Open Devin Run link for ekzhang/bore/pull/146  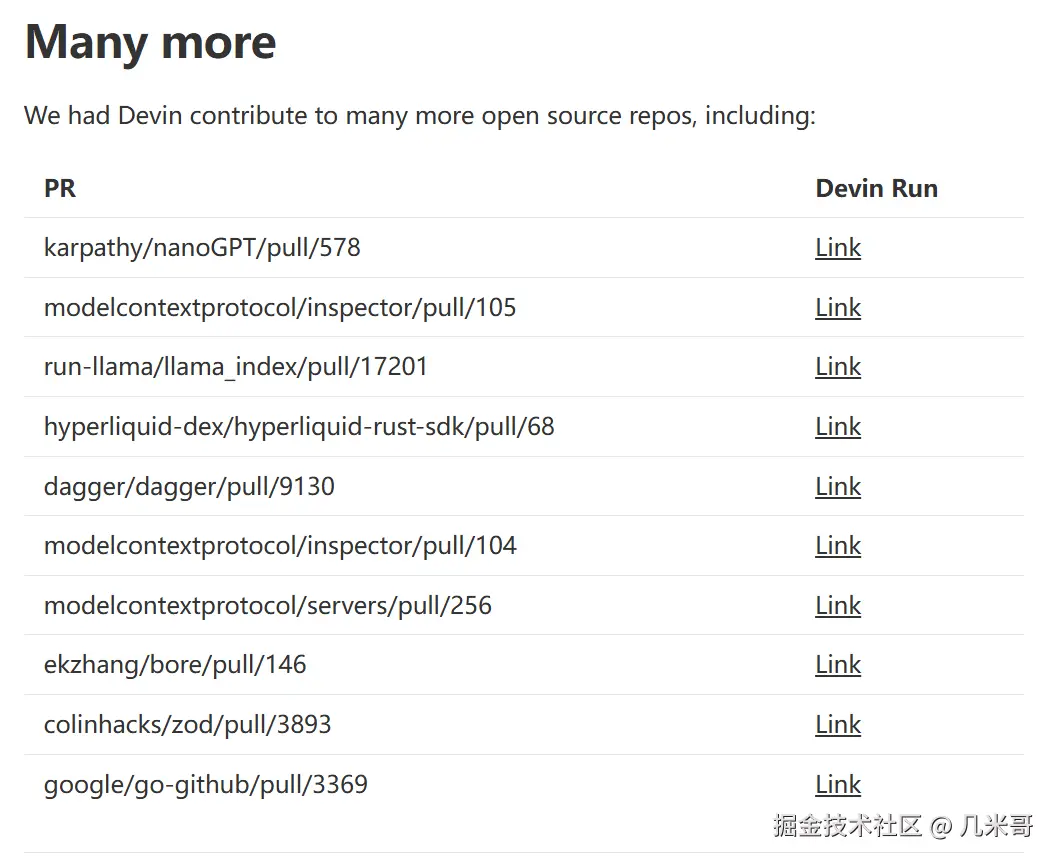point(838,665)
